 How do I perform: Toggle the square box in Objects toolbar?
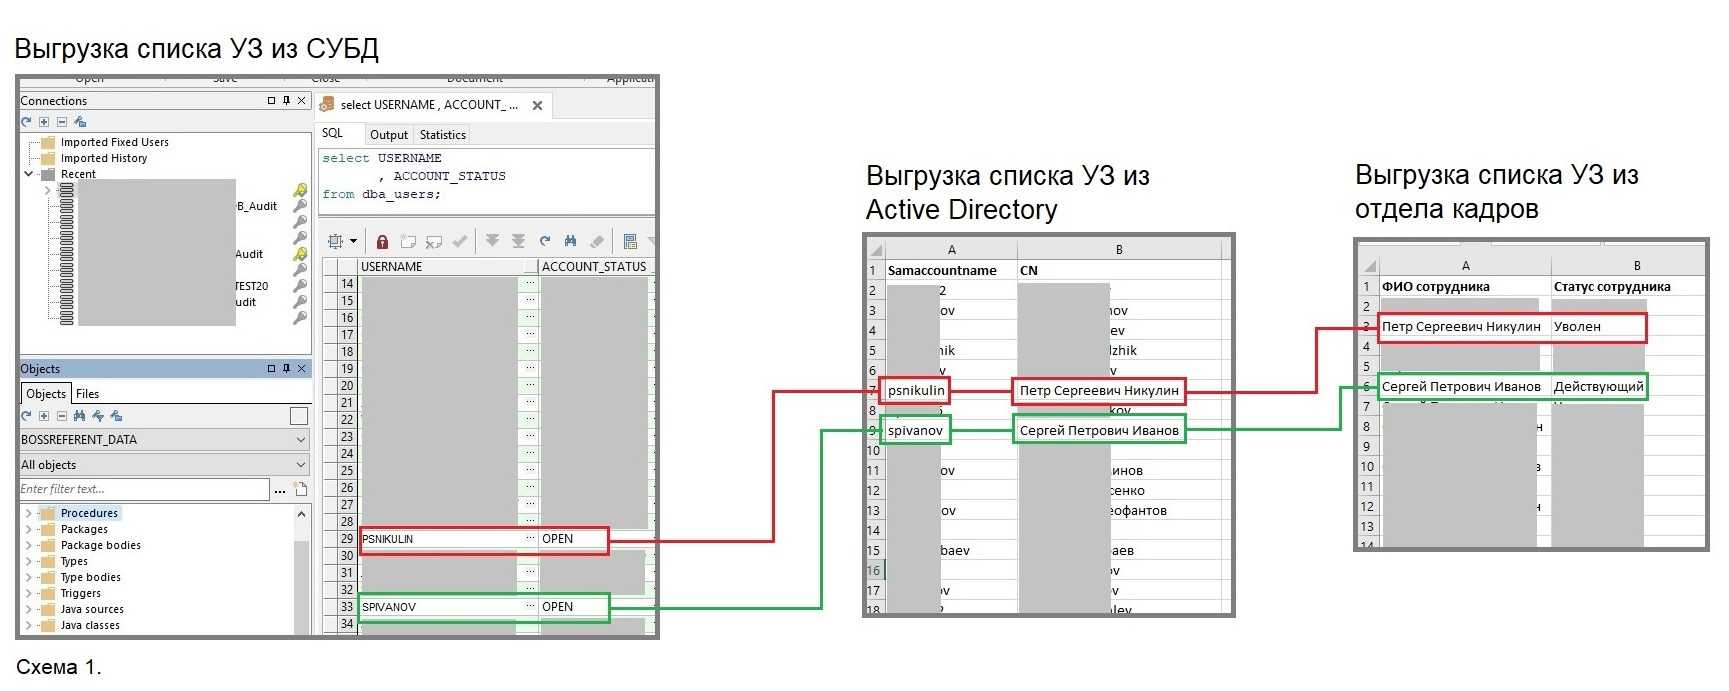[x=298, y=416]
